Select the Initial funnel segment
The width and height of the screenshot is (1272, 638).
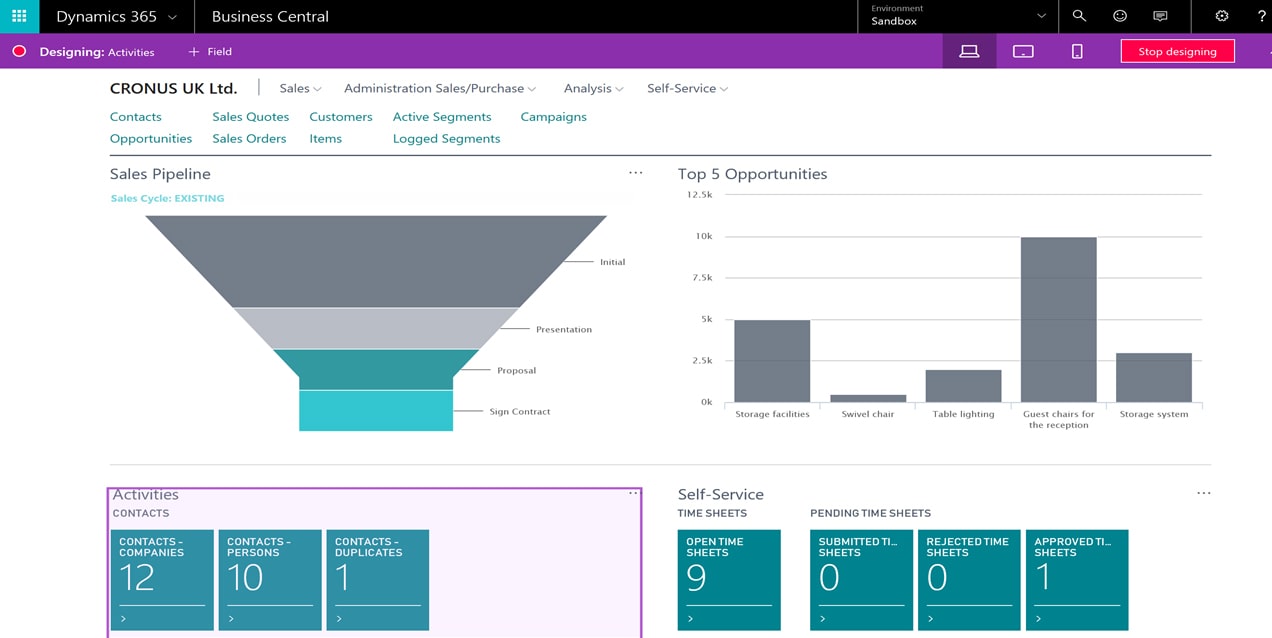coord(376,261)
